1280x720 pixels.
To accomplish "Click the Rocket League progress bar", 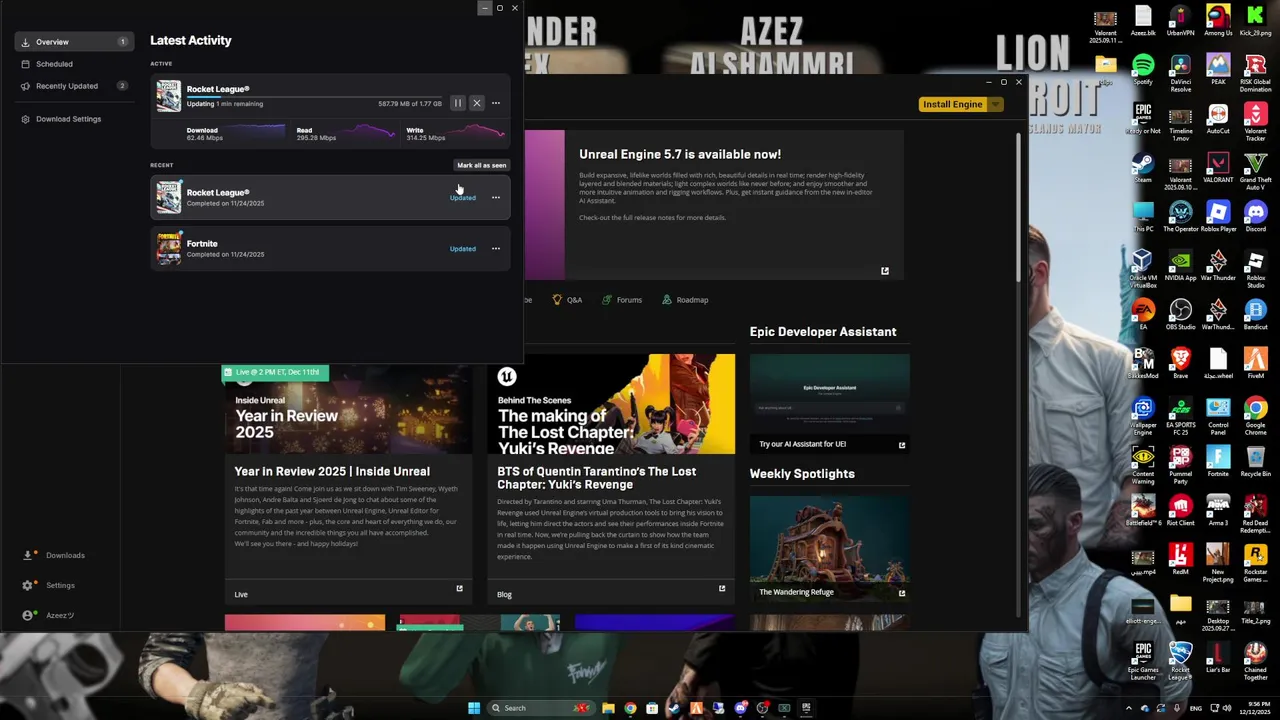I will pyautogui.click(x=314, y=97).
